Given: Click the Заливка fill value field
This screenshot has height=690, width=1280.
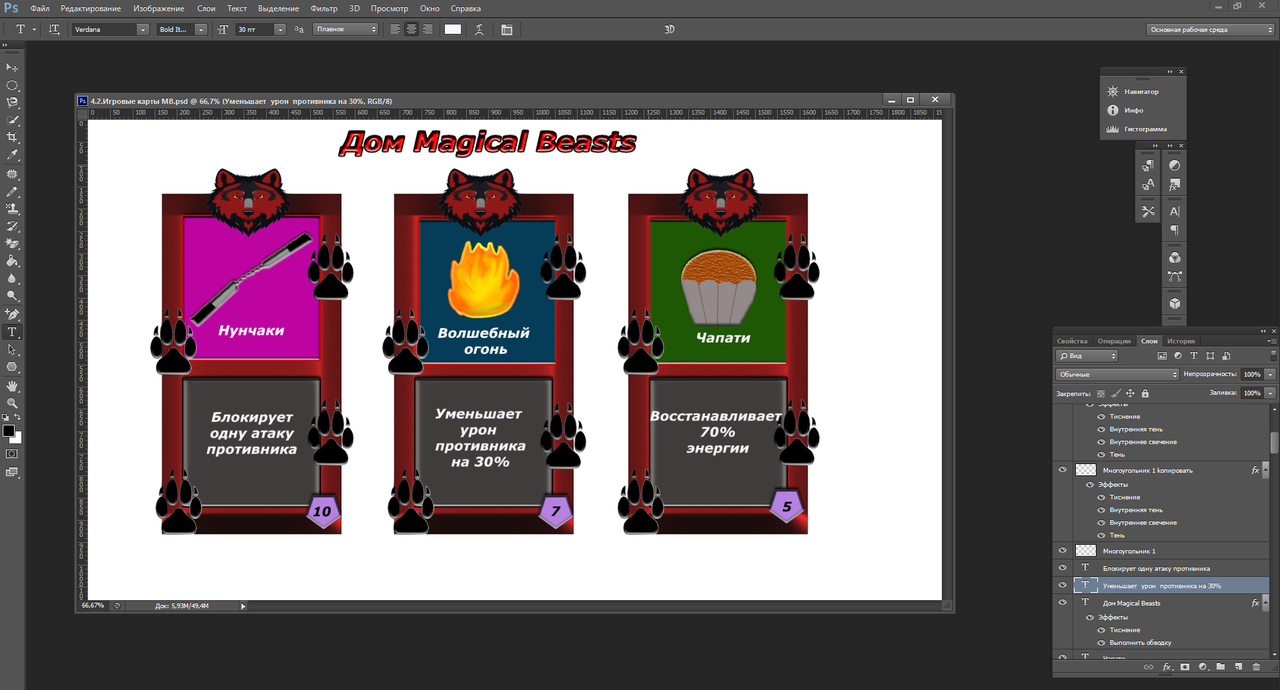Looking at the screenshot, I should coord(1252,393).
